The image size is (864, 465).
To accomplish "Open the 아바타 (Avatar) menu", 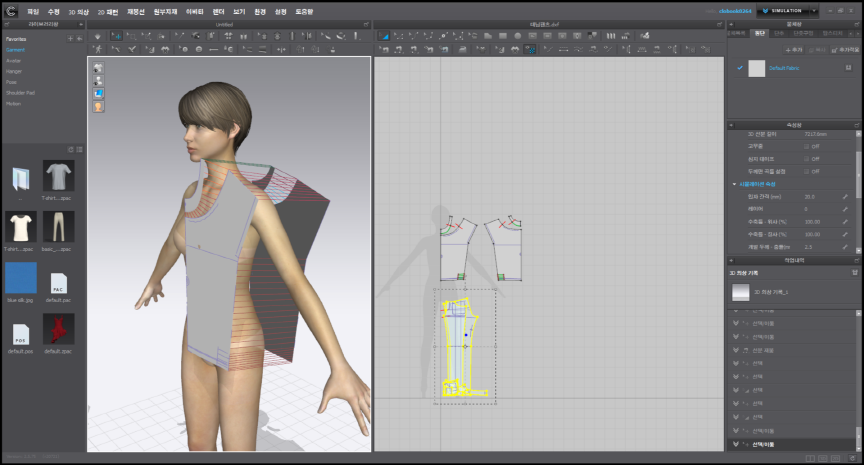I will click(x=195, y=12).
